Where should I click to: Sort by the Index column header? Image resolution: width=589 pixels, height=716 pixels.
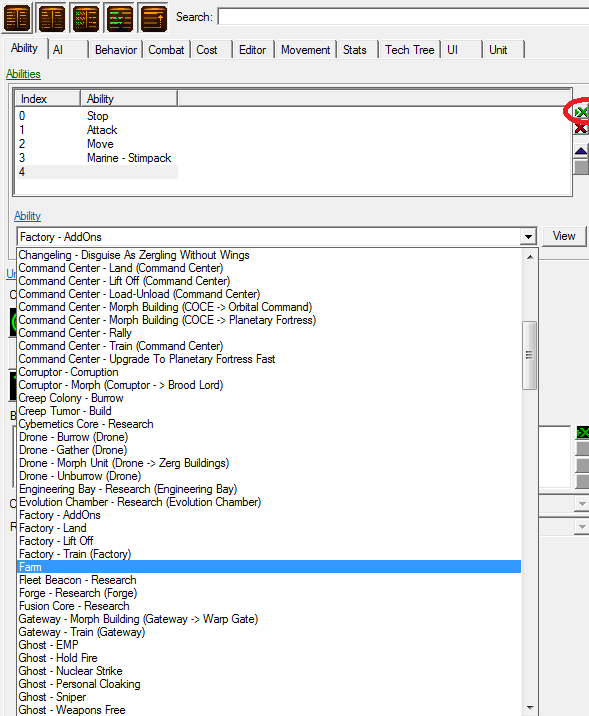coord(48,99)
